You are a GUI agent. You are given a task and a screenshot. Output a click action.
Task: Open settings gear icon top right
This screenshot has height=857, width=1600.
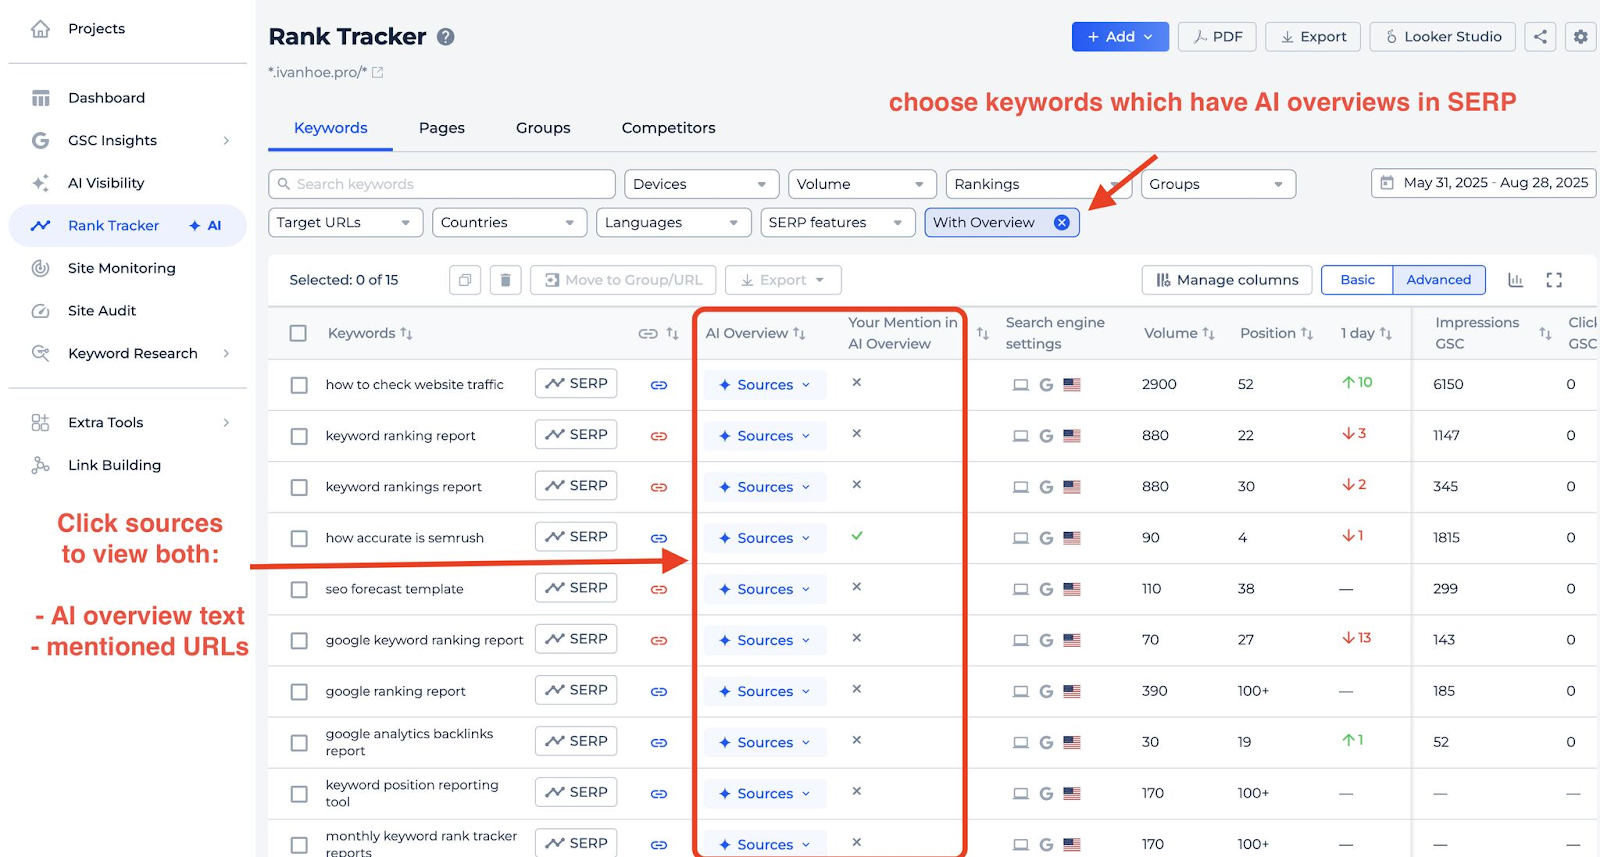(x=1580, y=37)
